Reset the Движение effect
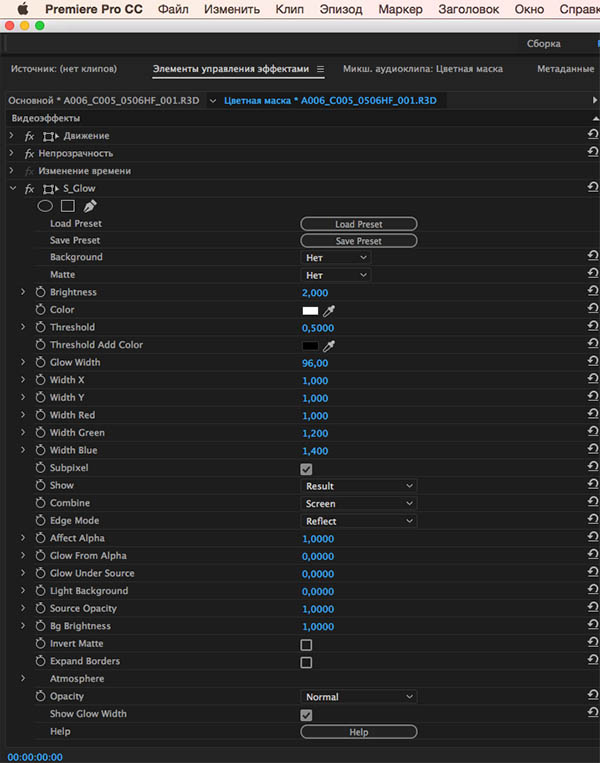The image size is (600, 763). 593,134
